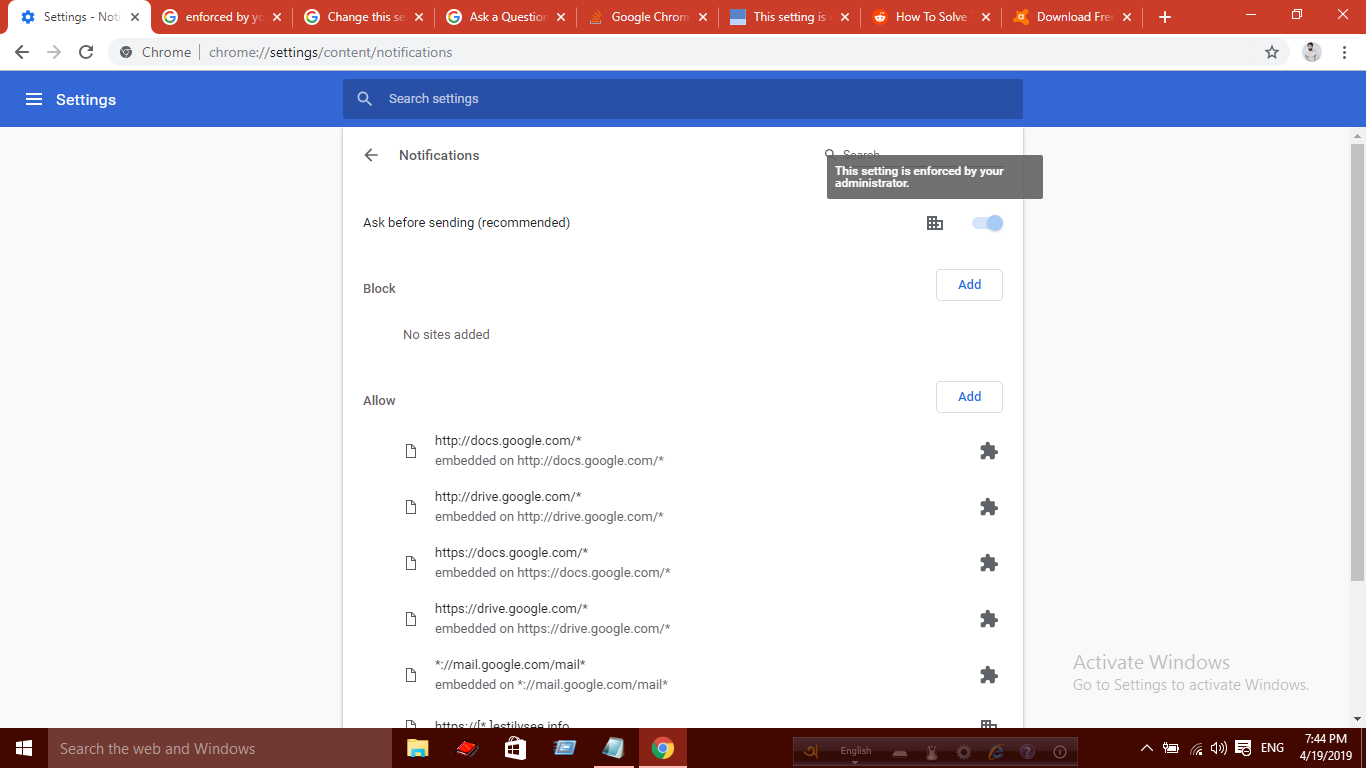Reload the current page
The image size is (1366, 768).
pos(86,52)
